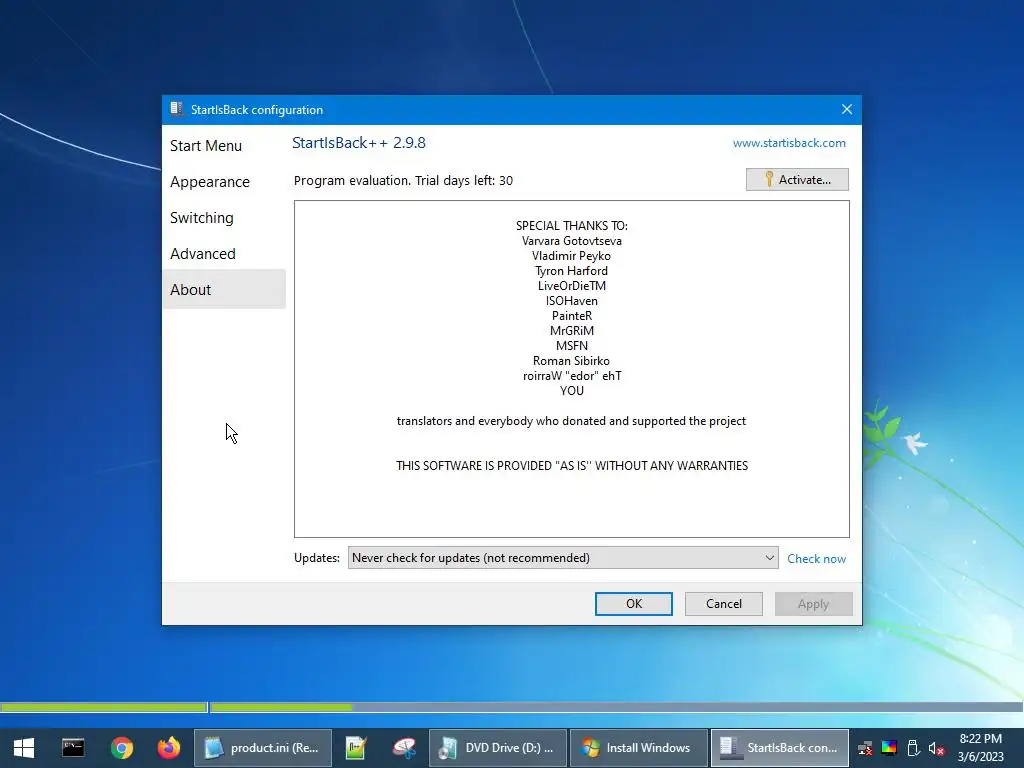Open the Snipping Tool taskbar icon
The width and height of the screenshot is (1024, 768).
tap(404, 748)
